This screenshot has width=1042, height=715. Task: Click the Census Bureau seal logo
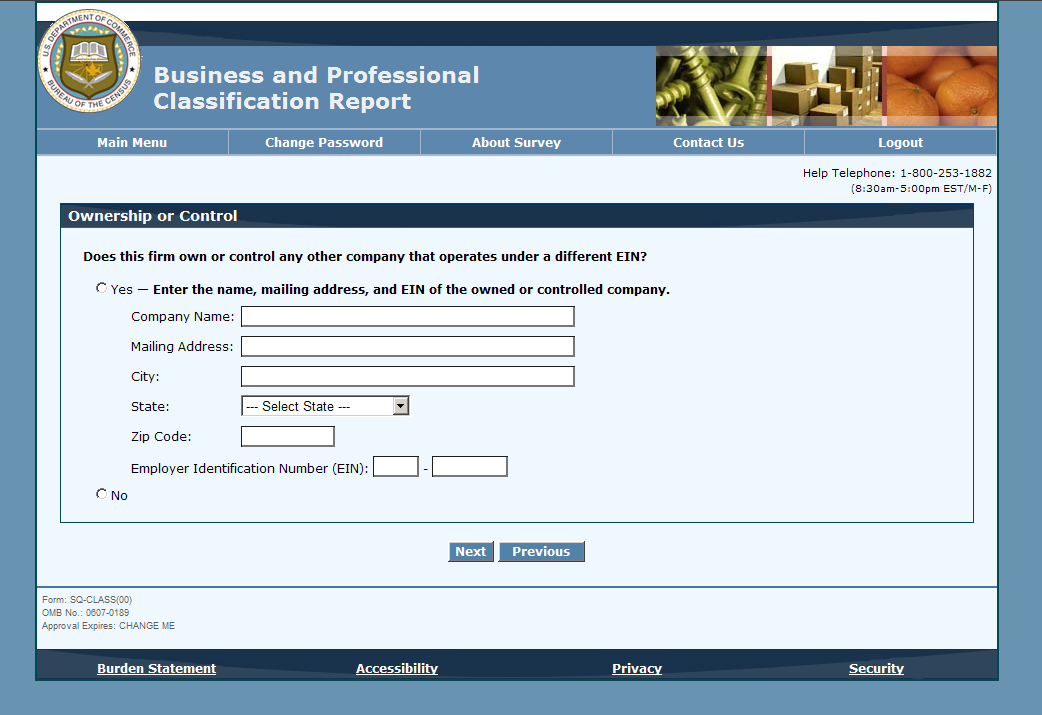89,61
